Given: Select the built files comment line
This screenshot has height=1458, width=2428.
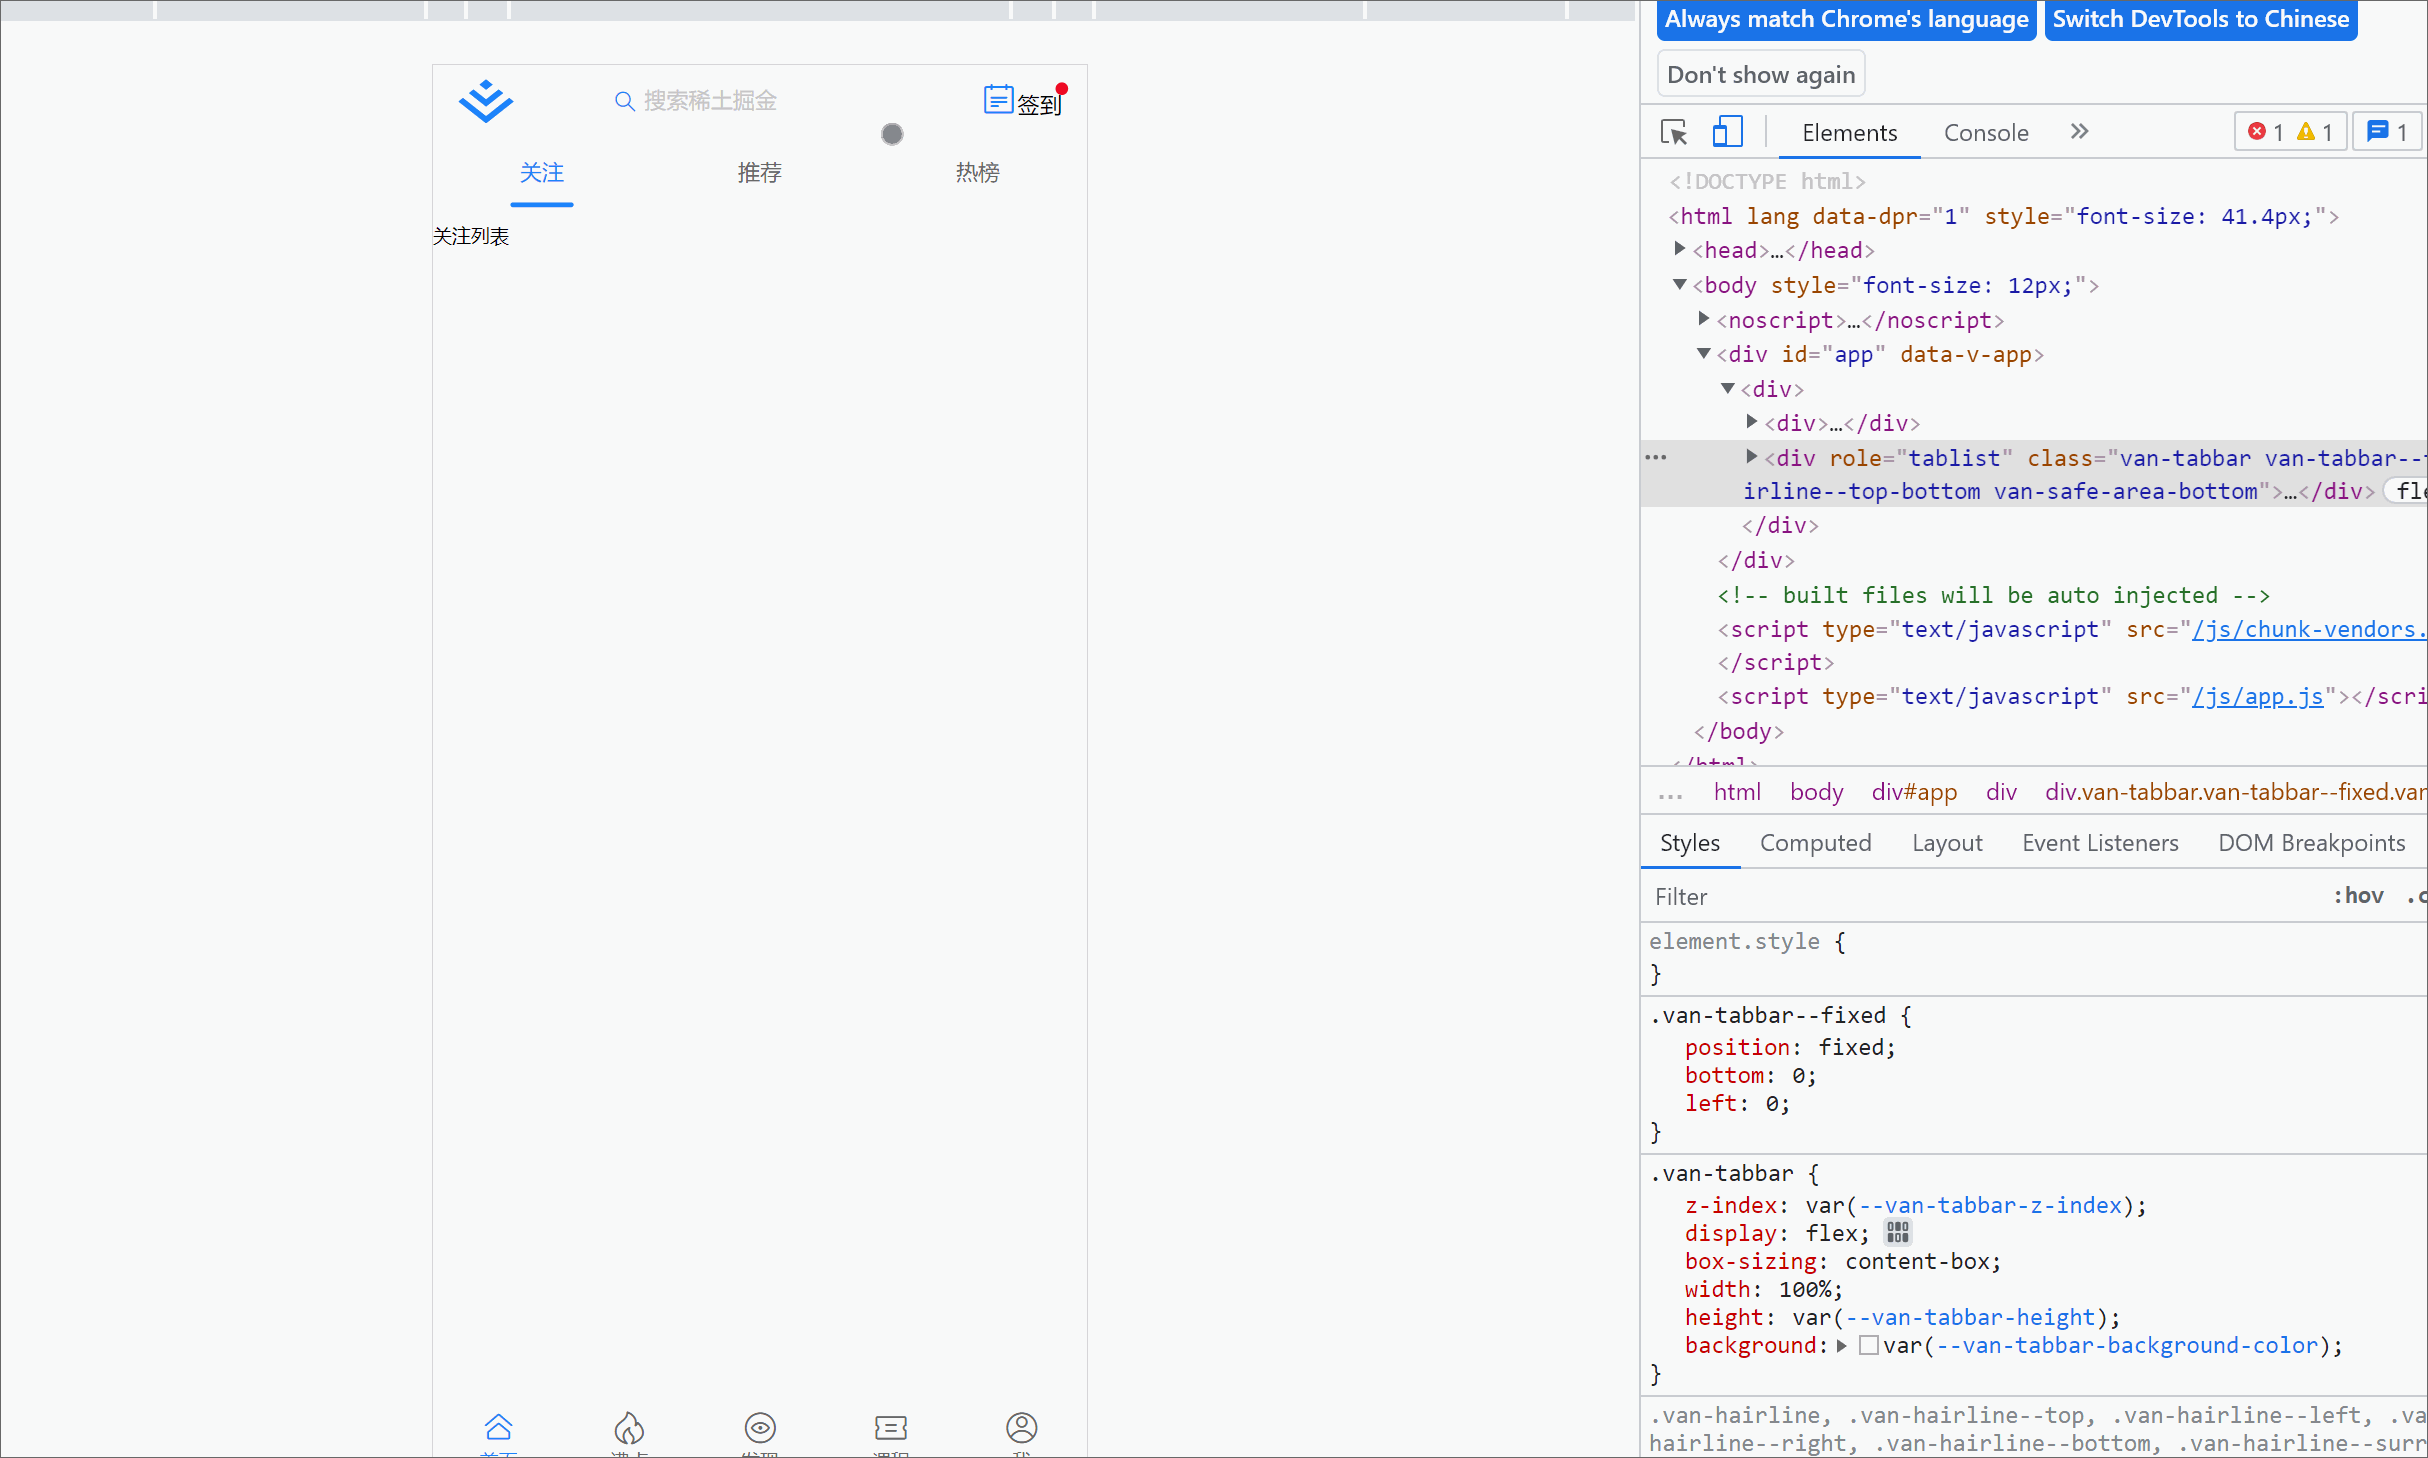Looking at the screenshot, I should pyautogui.click(x=1993, y=595).
